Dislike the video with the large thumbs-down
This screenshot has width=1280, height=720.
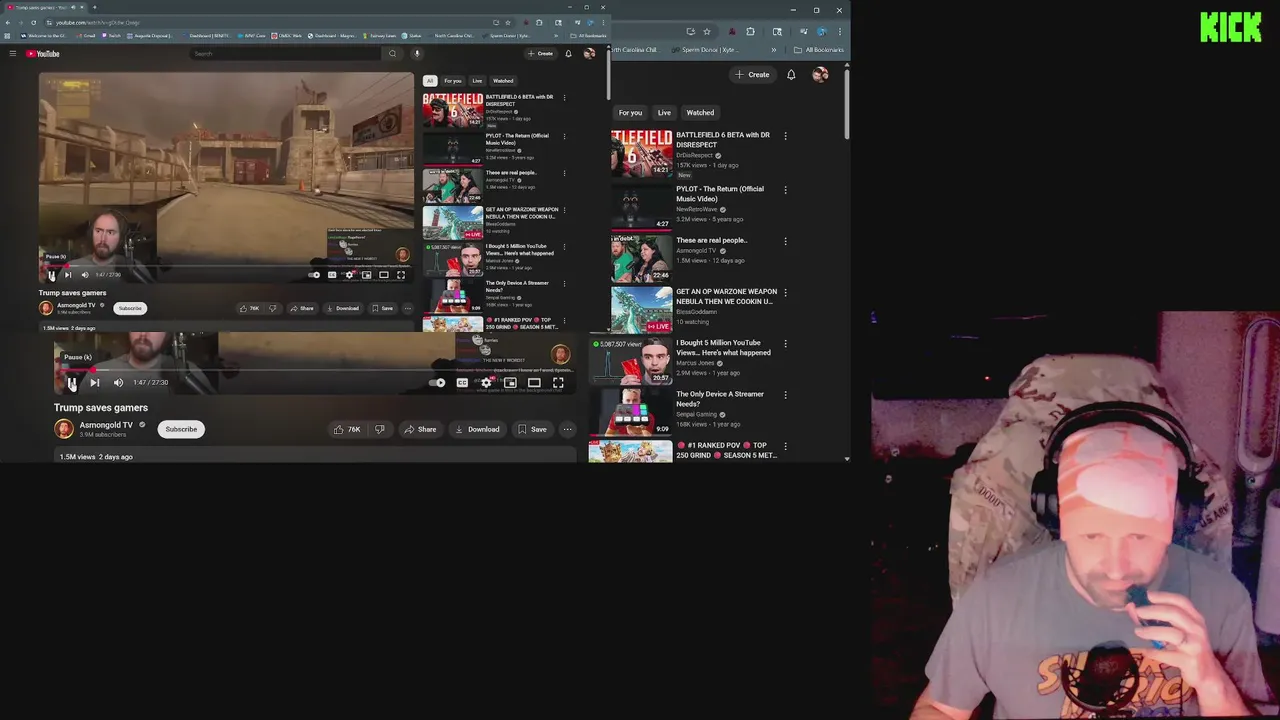pyautogui.click(x=380, y=429)
